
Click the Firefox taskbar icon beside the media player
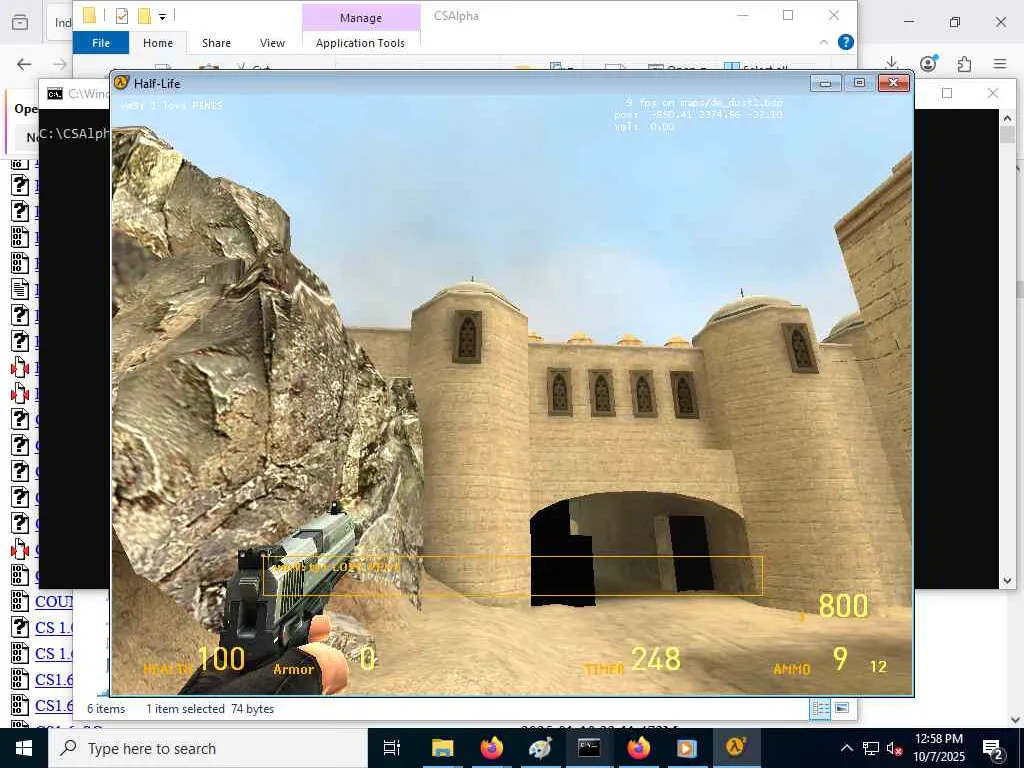tap(637, 748)
